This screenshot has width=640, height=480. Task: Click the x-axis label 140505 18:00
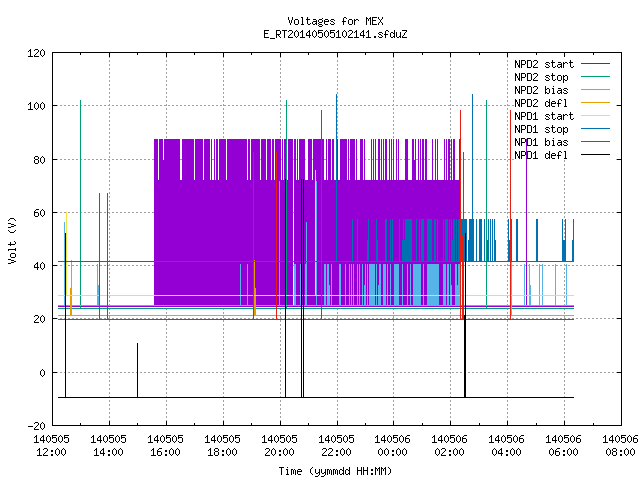(222, 446)
